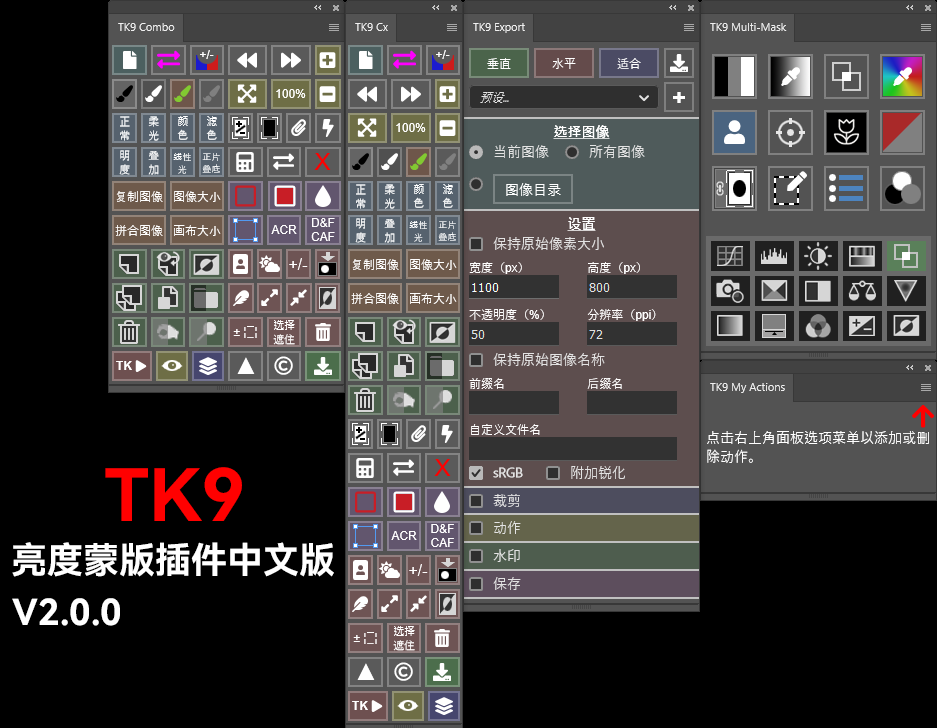Image resolution: width=937 pixels, height=728 pixels.
Task: Open the color wheel icon in TK9 Multi-Mask
Action: (901, 77)
